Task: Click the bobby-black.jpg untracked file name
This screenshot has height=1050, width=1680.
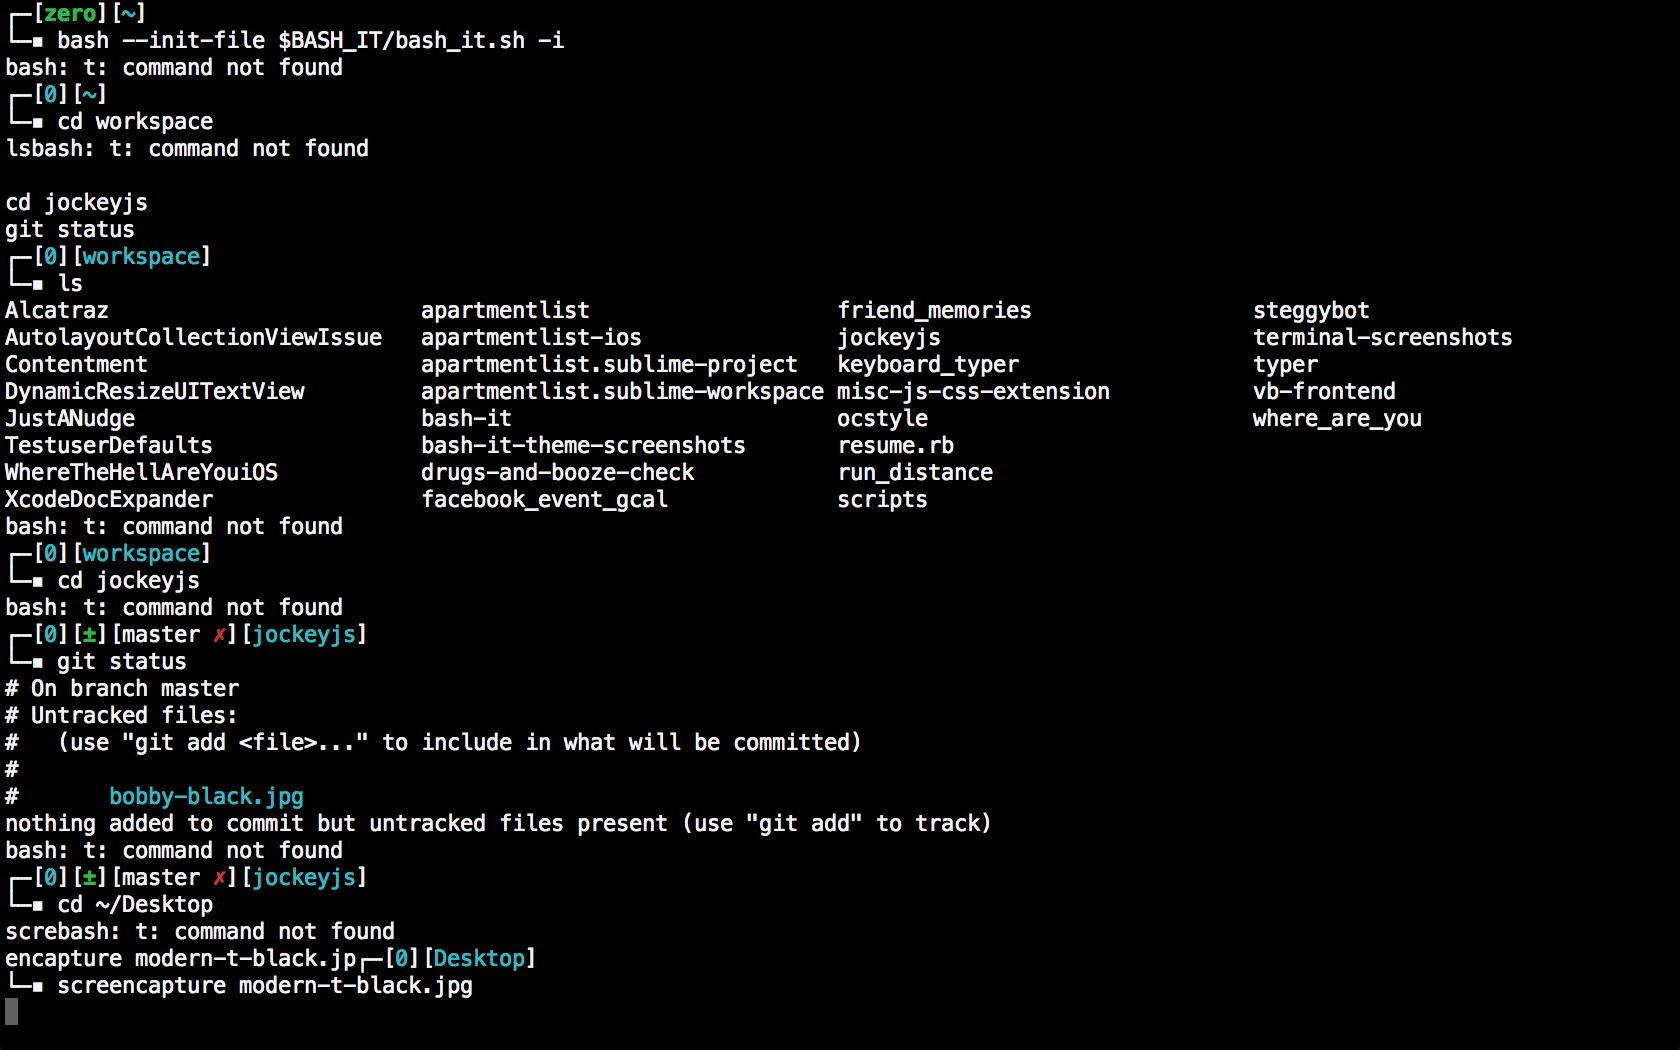Action: tap(206, 797)
